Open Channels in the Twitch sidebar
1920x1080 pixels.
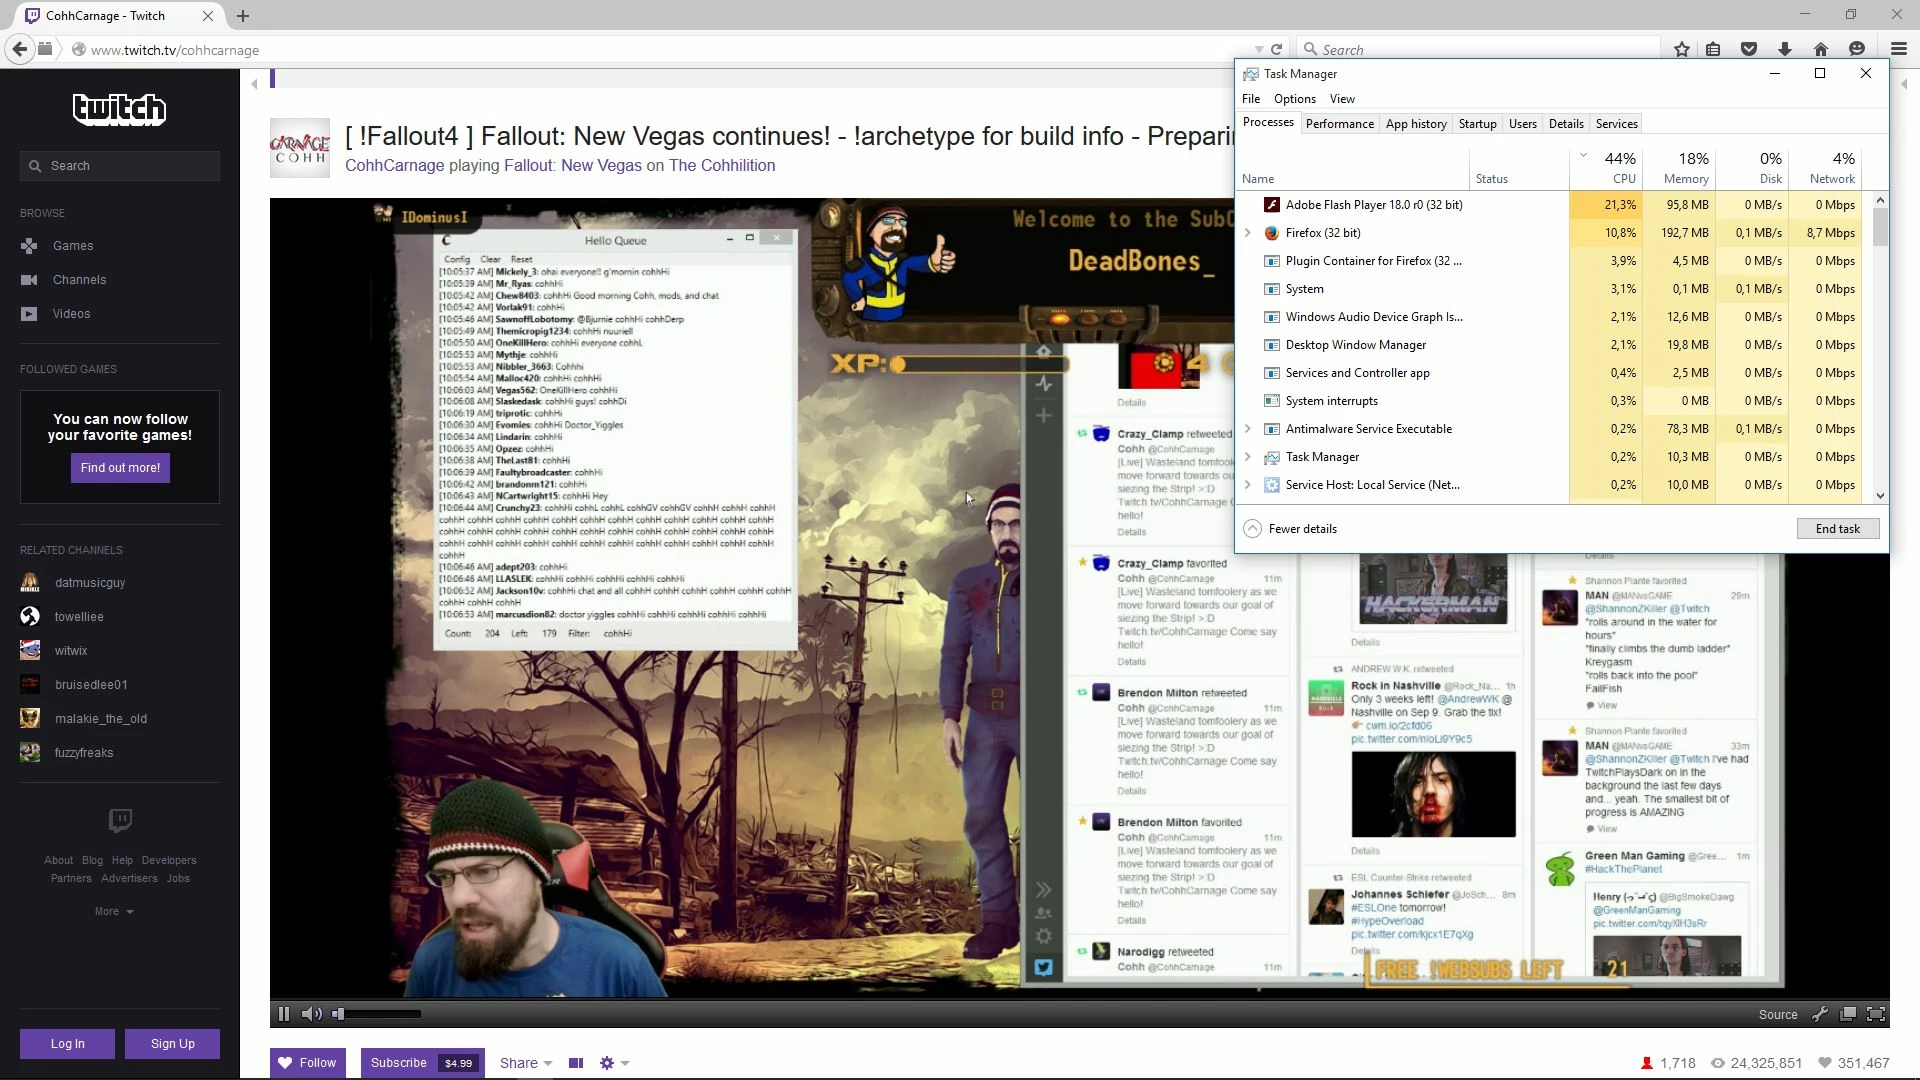click(79, 280)
